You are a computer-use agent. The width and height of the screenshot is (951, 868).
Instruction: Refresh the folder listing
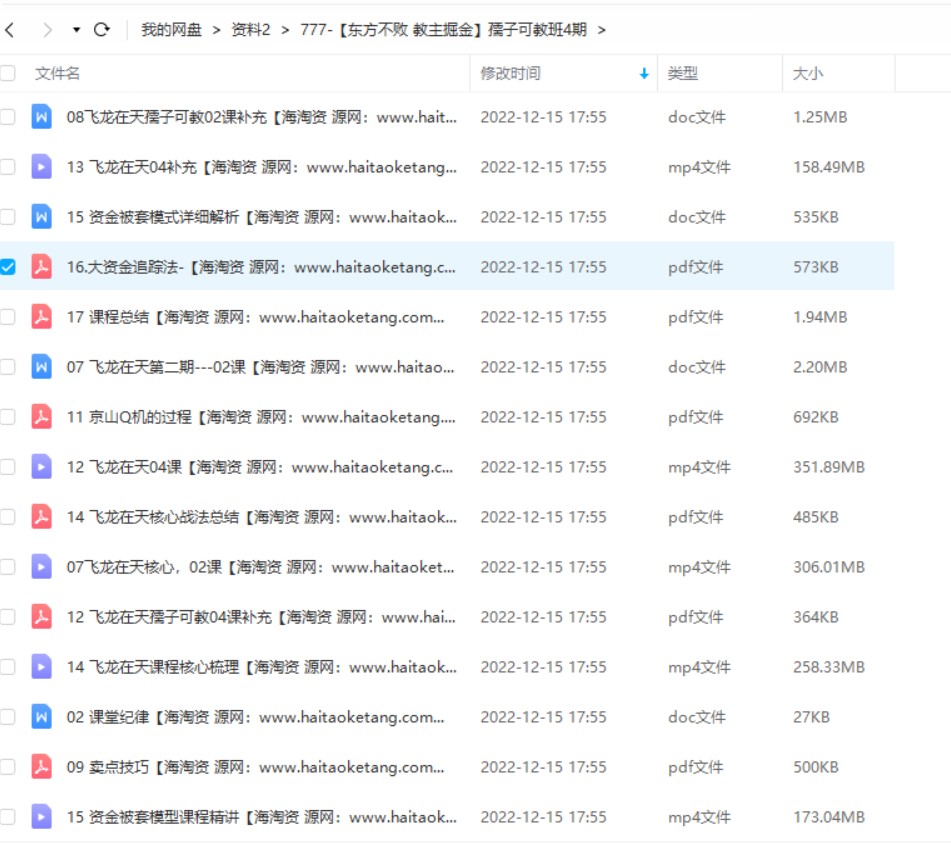tap(102, 29)
